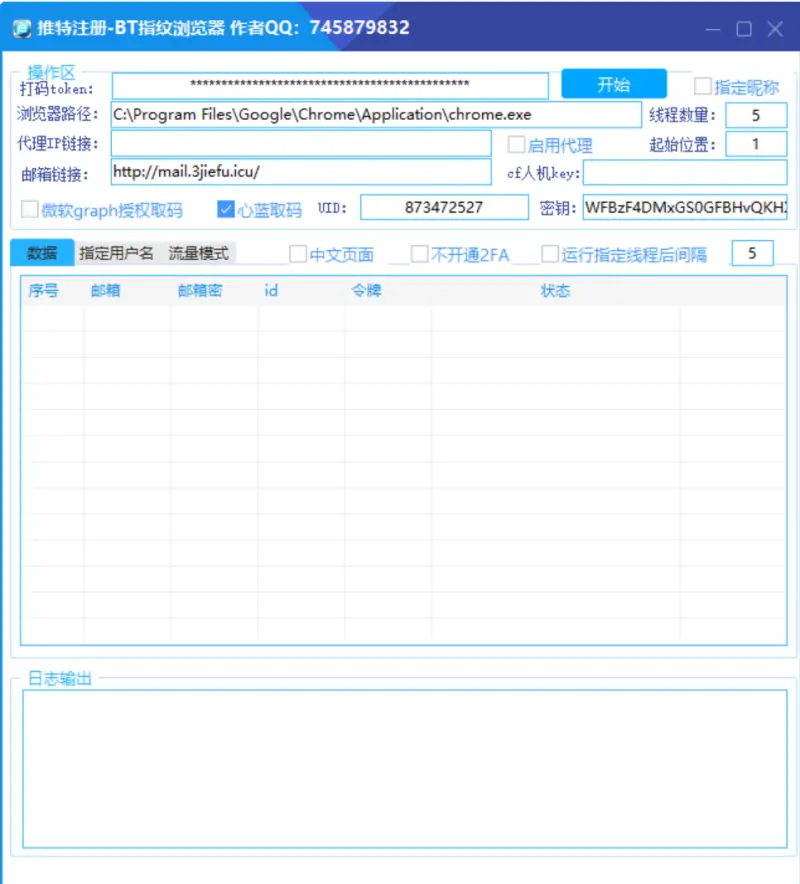Viewport: 800px width, 884px height.
Task: Tick the 不开通2FA checkbox
Action: pyautogui.click(x=420, y=254)
